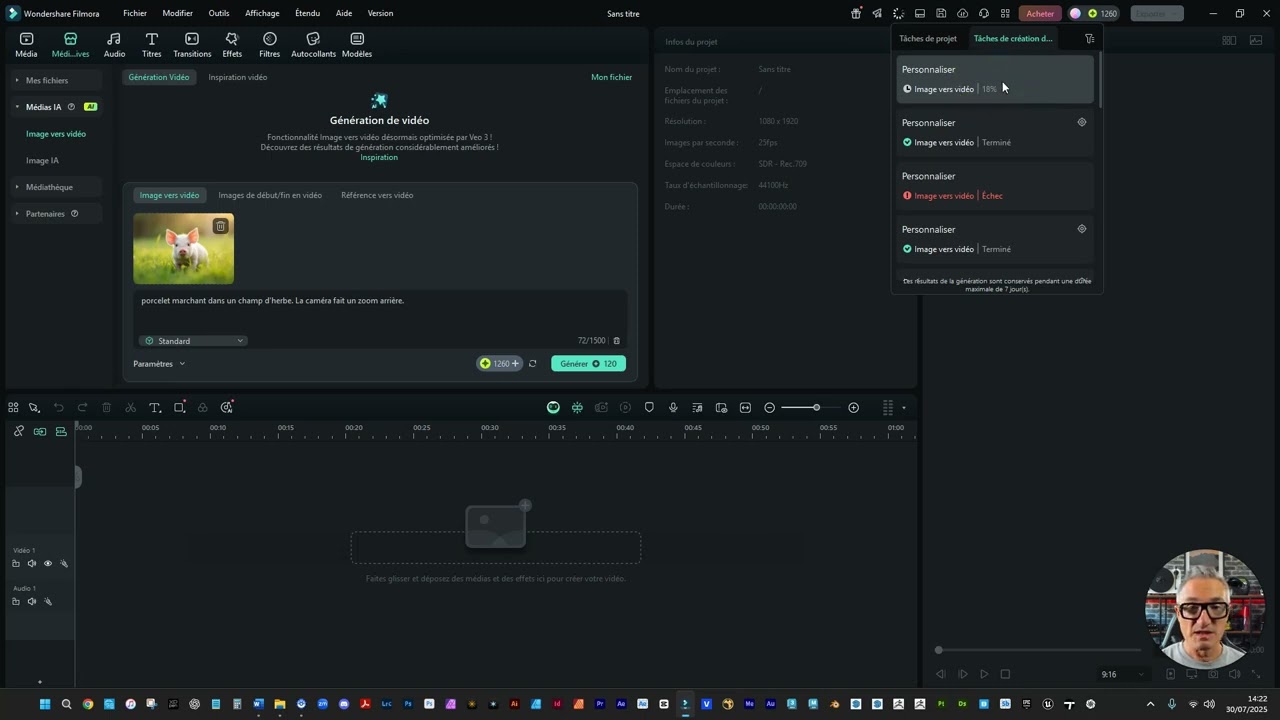Open the Audio library tab

tap(114, 45)
